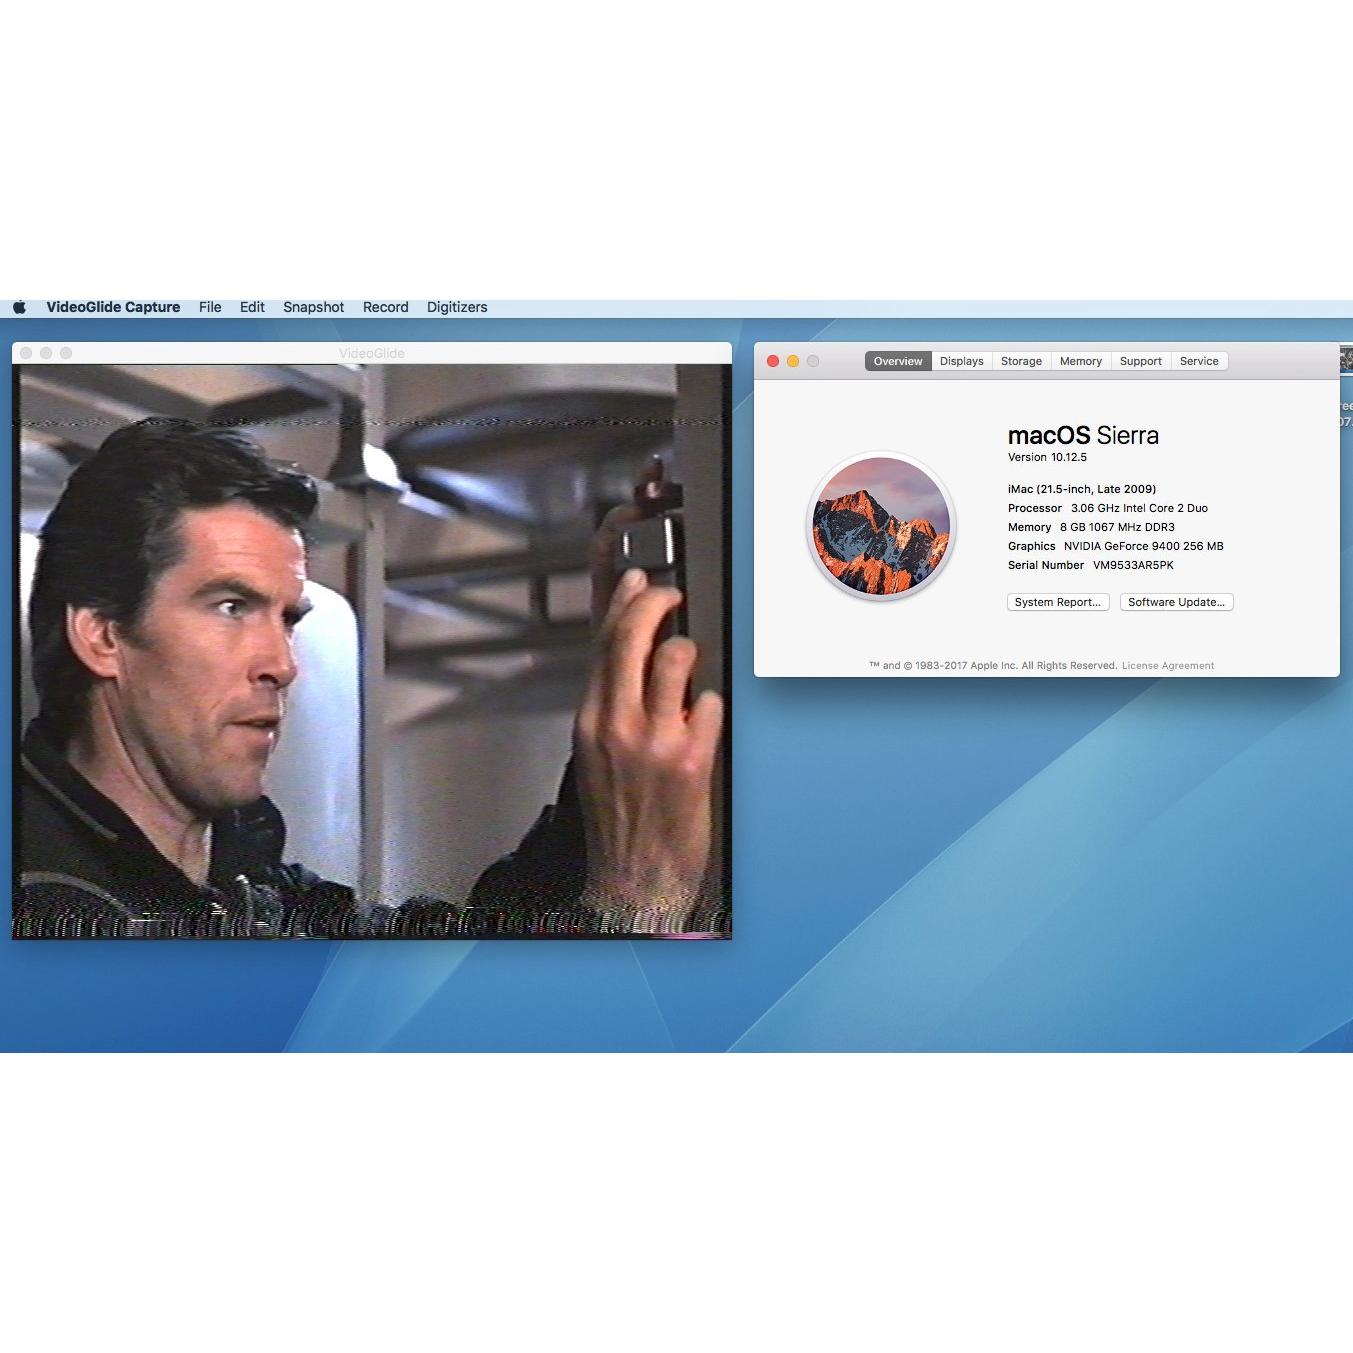1353x1353 pixels.
Task: Switch to the Storage tab
Action: (x=1021, y=361)
